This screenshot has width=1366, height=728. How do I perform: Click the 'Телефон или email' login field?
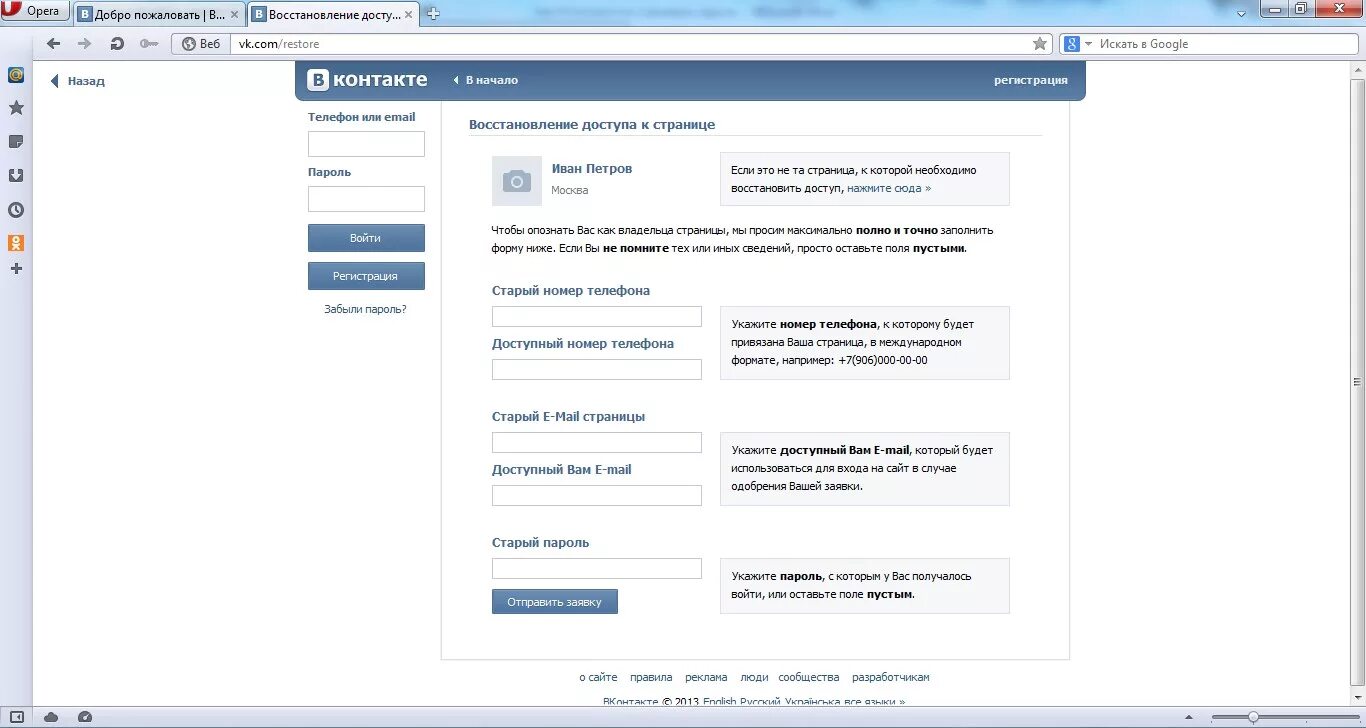pos(366,144)
